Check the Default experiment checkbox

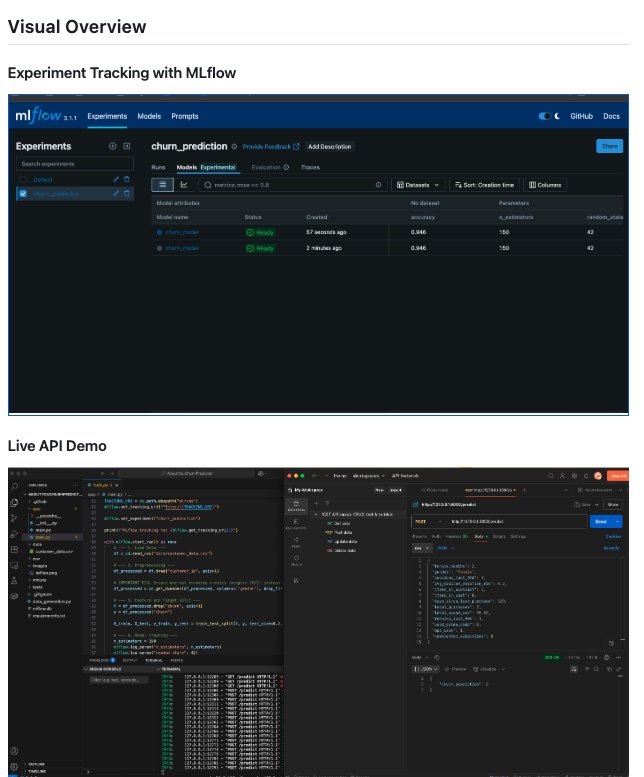(23, 179)
